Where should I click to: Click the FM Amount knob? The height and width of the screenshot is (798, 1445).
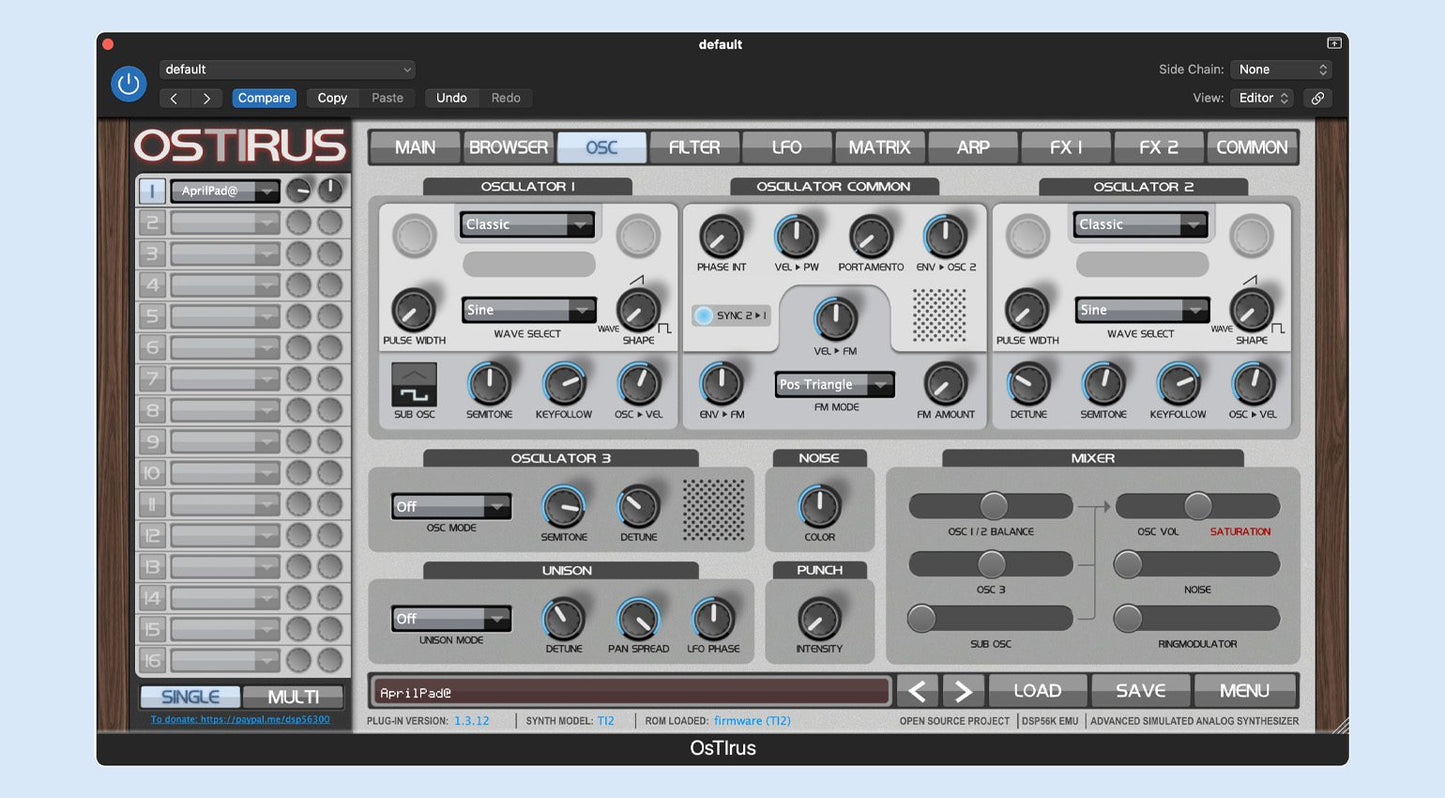(x=945, y=384)
